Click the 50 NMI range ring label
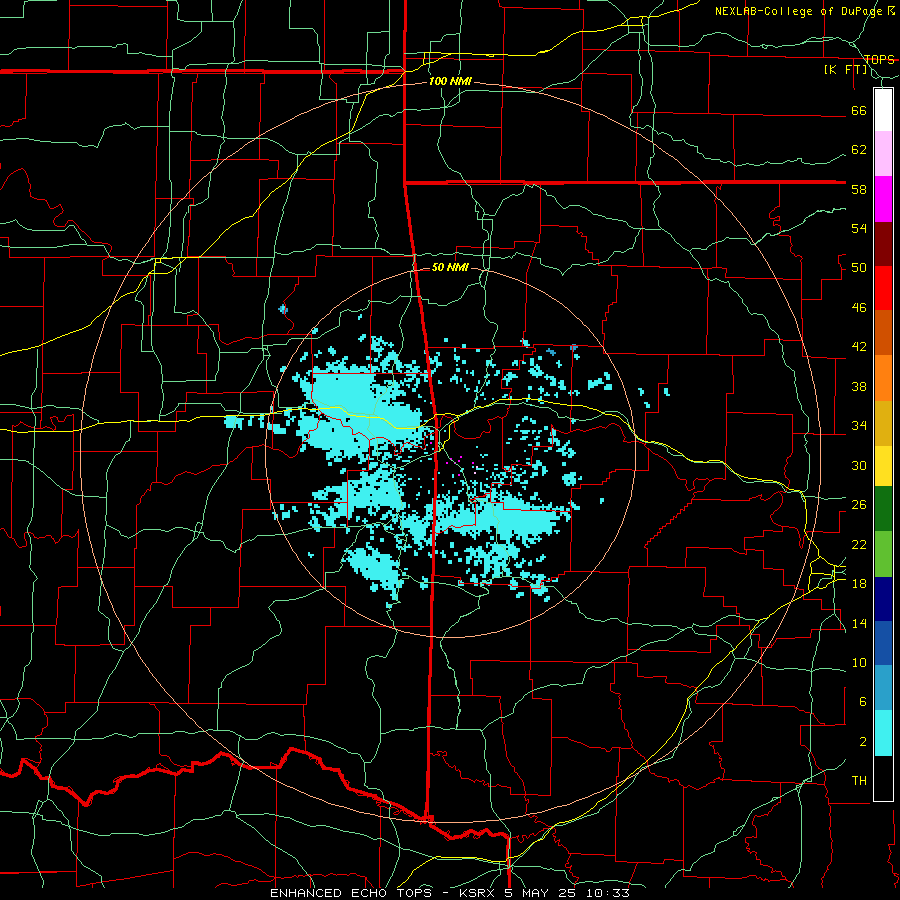The width and height of the screenshot is (900, 900). (450, 267)
